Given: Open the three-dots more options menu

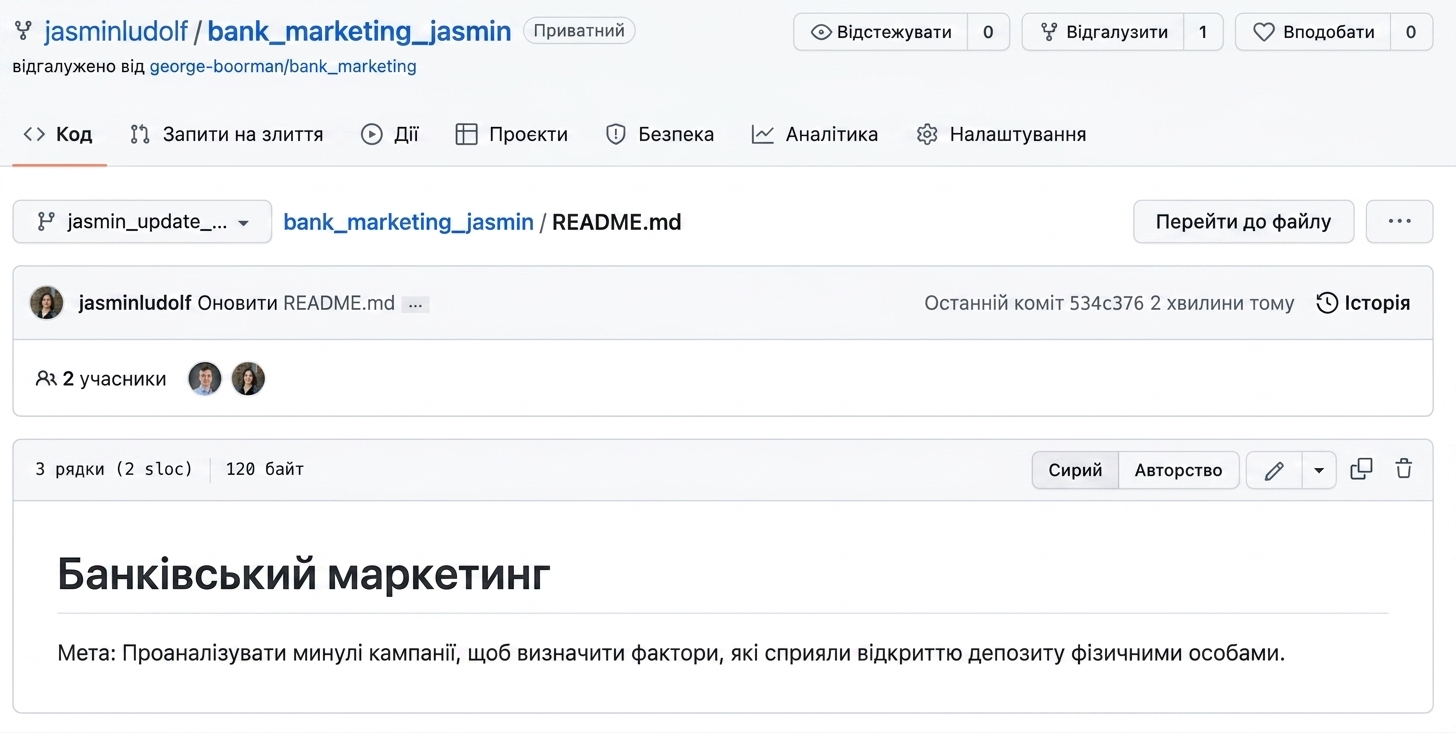Looking at the screenshot, I should (x=1399, y=222).
